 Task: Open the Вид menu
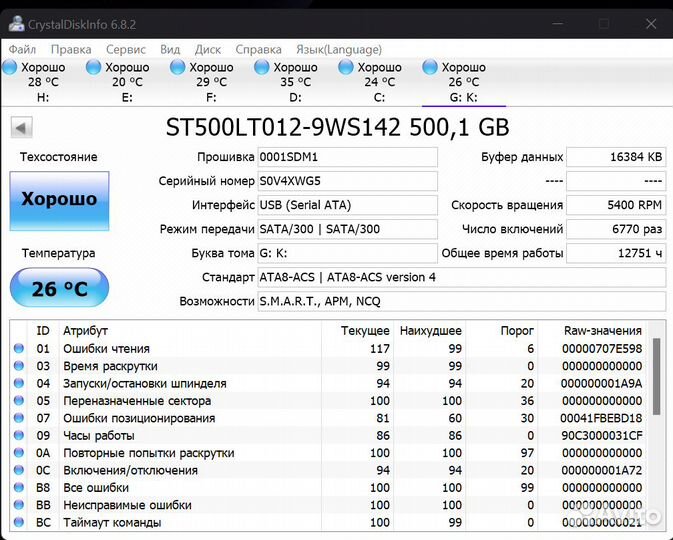click(x=170, y=50)
